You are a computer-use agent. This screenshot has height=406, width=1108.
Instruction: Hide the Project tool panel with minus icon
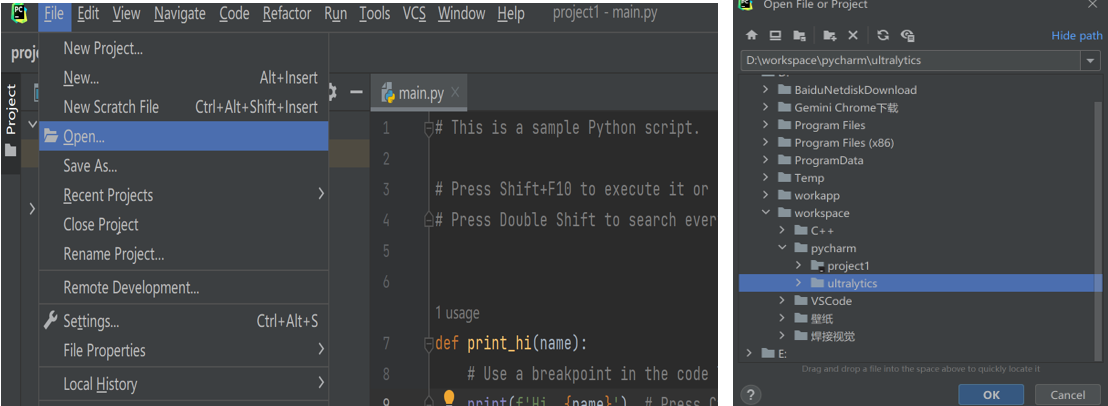tap(356, 92)
